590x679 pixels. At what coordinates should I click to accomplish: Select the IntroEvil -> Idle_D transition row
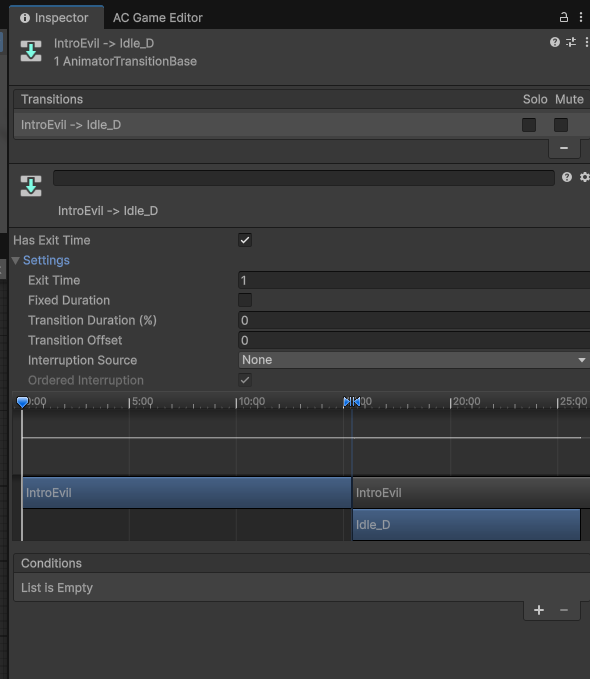click(x=302, y=125)
